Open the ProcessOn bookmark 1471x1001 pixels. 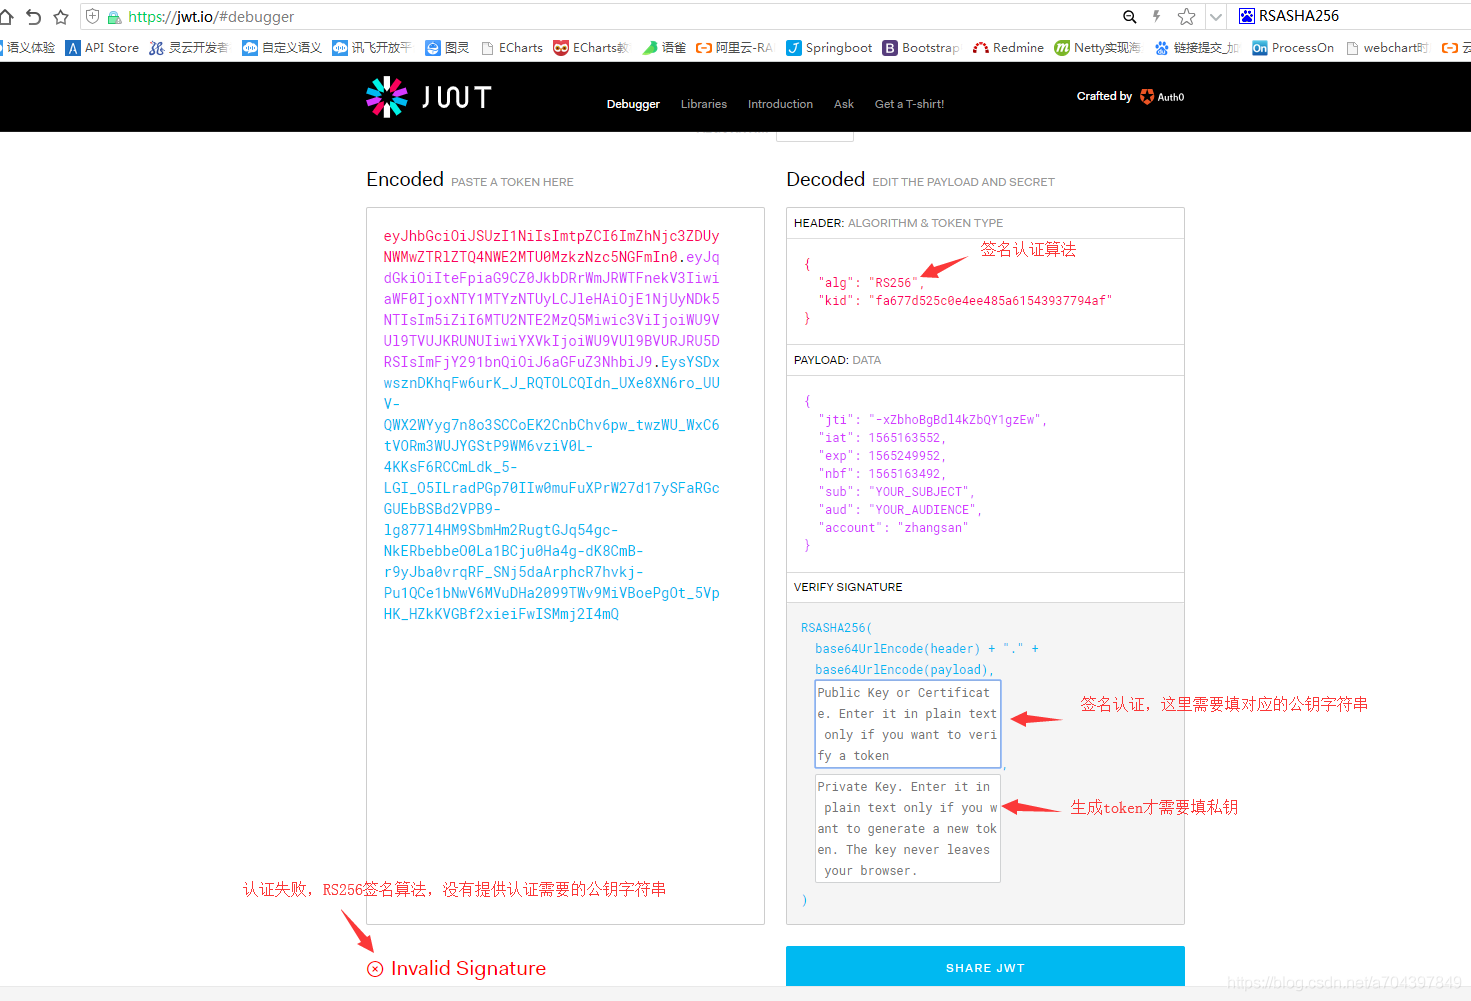pos(1293,48)
